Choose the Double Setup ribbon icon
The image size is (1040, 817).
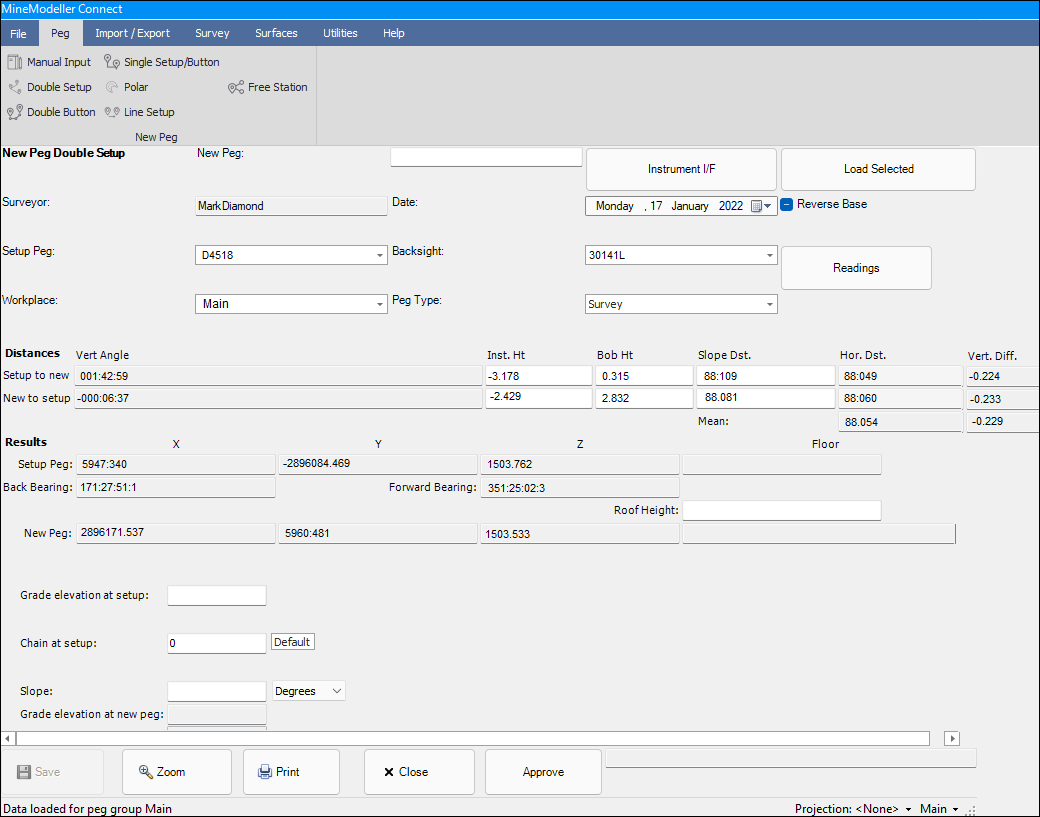[x=49, y=87]
